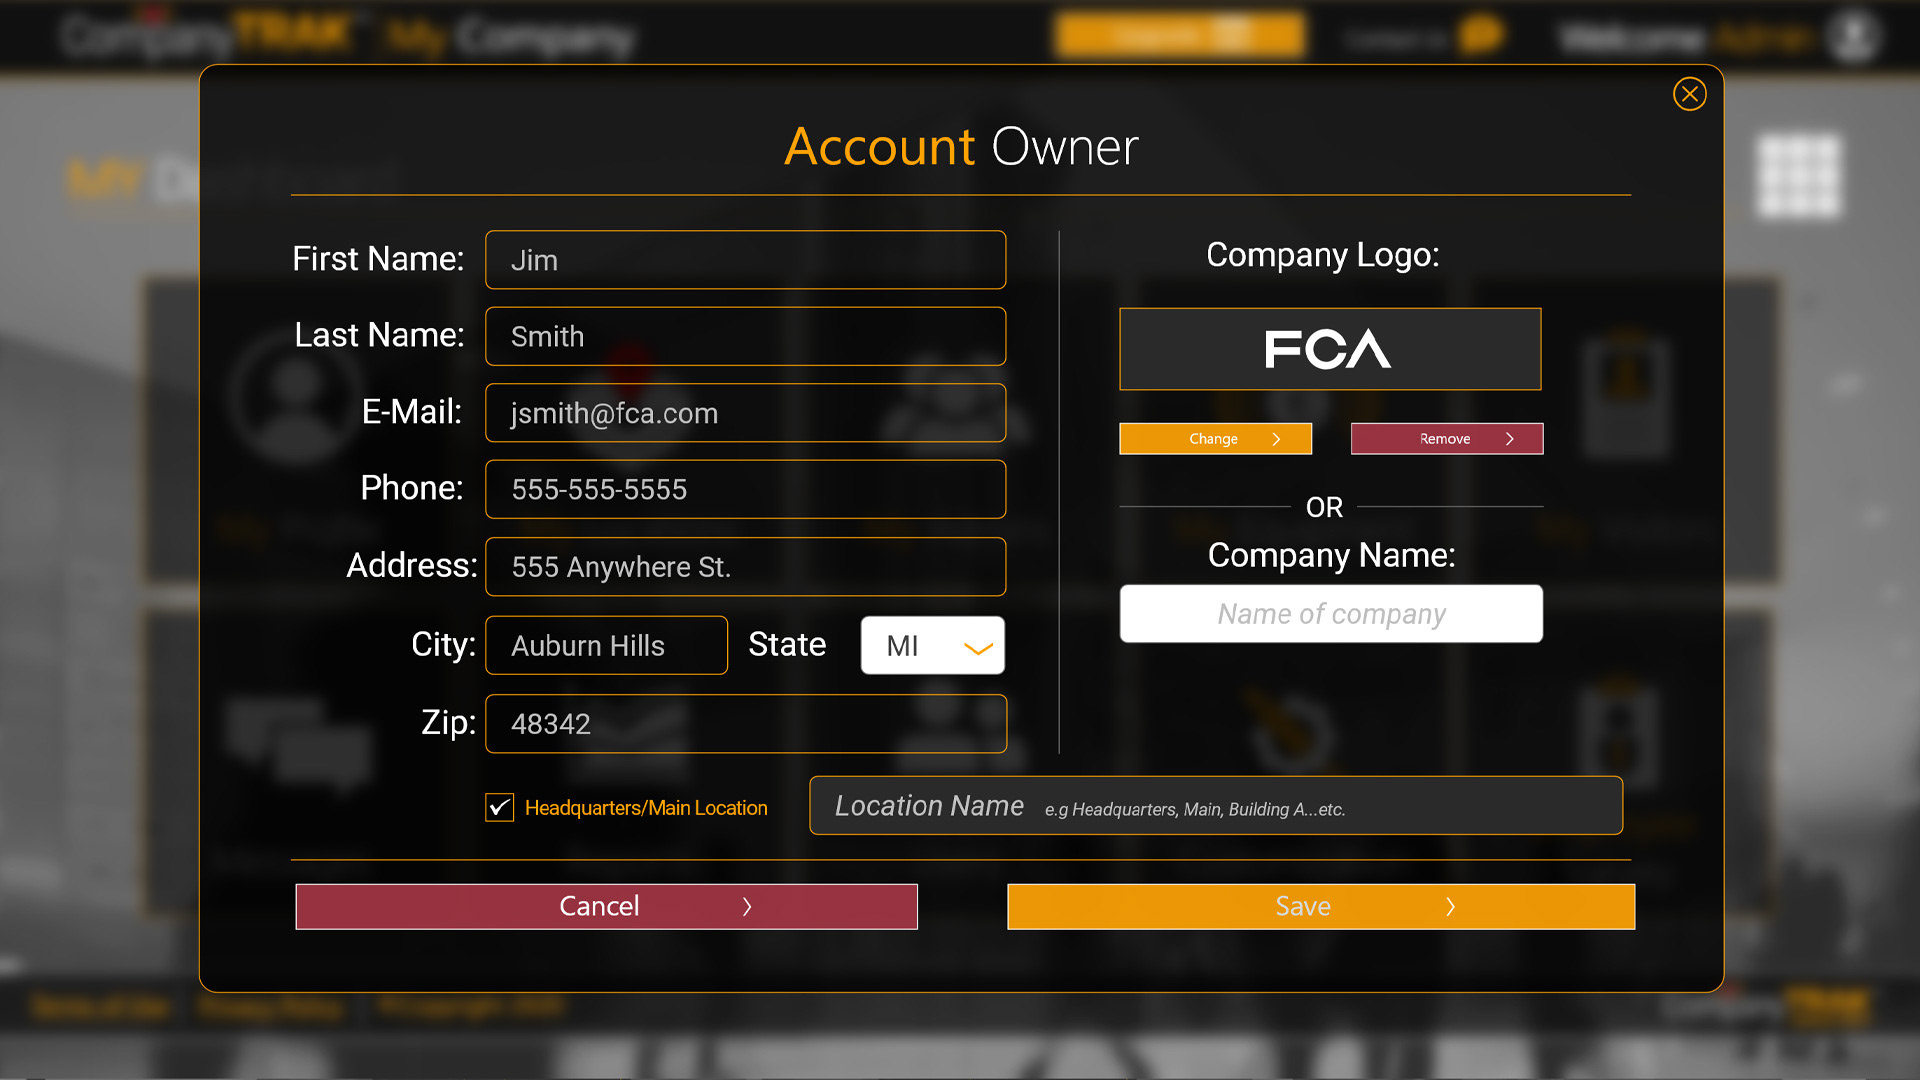Click the blurred user avatar icon in header
This screenshot has width=1920, height=1080.
pyautogui.click(x=1853, y=37)
